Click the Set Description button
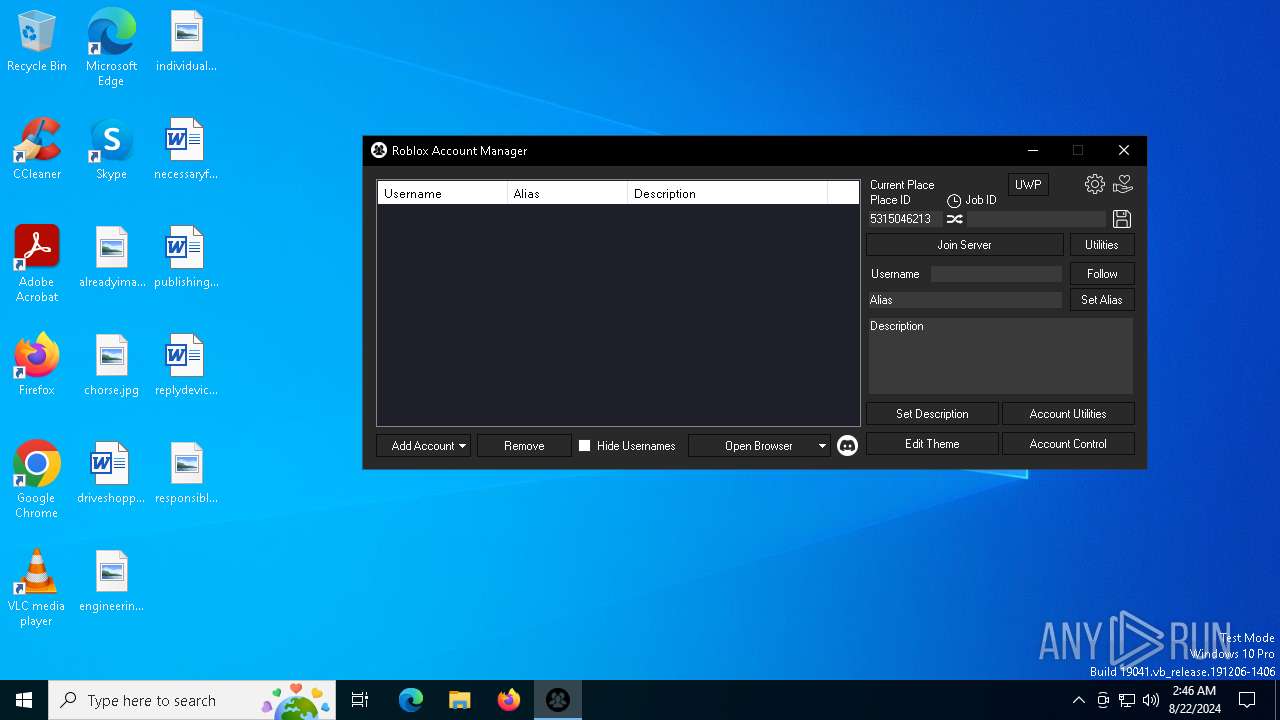Screen dimensions: 1280x720 pyautogui.click(x=932, y=414)
